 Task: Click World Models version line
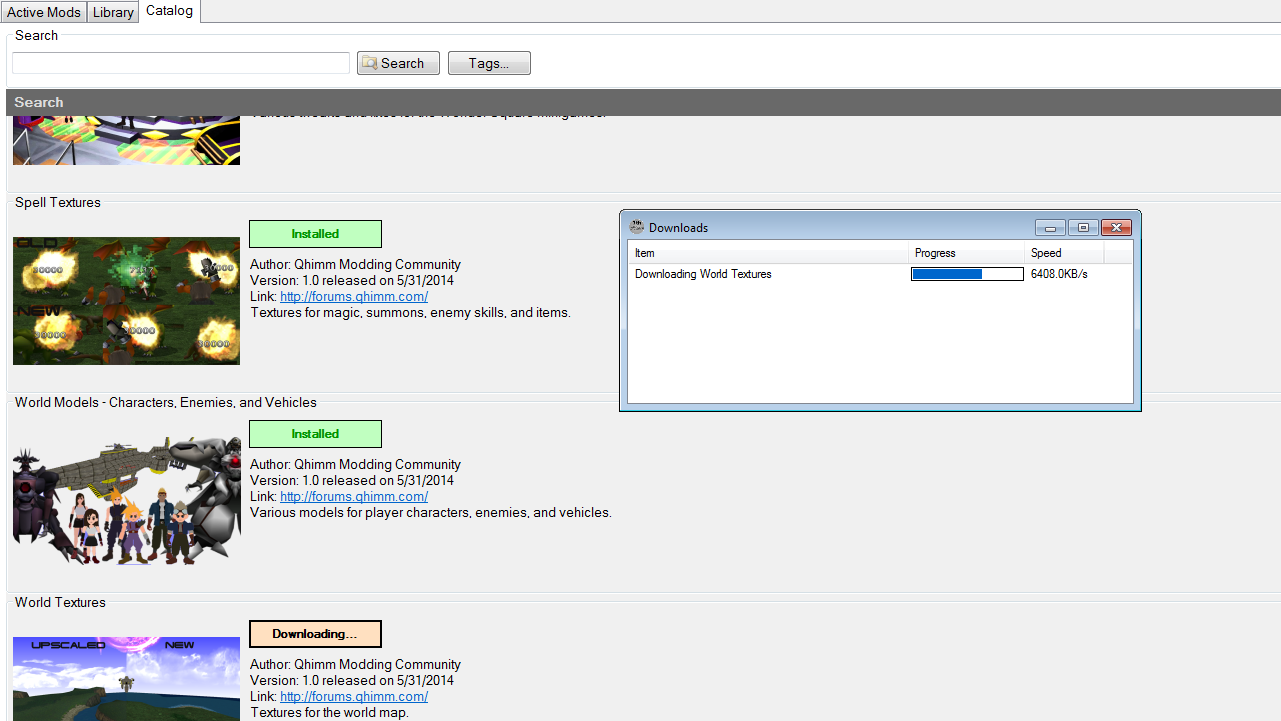pos(352,480)
